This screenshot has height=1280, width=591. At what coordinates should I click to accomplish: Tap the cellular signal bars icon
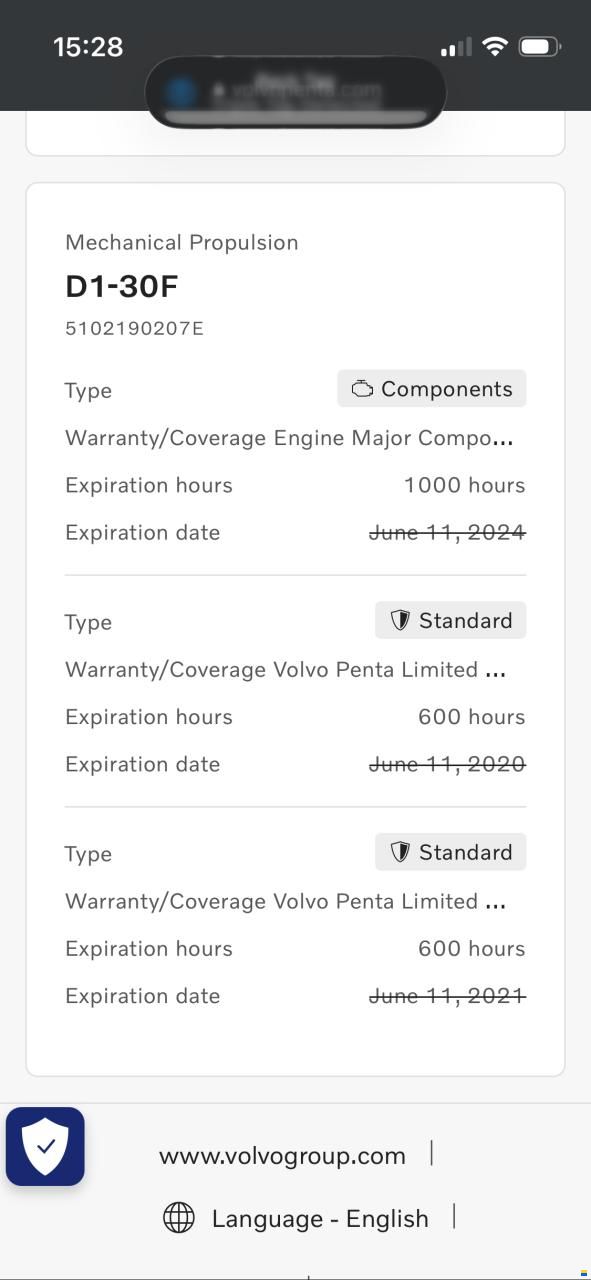point(455,47)
